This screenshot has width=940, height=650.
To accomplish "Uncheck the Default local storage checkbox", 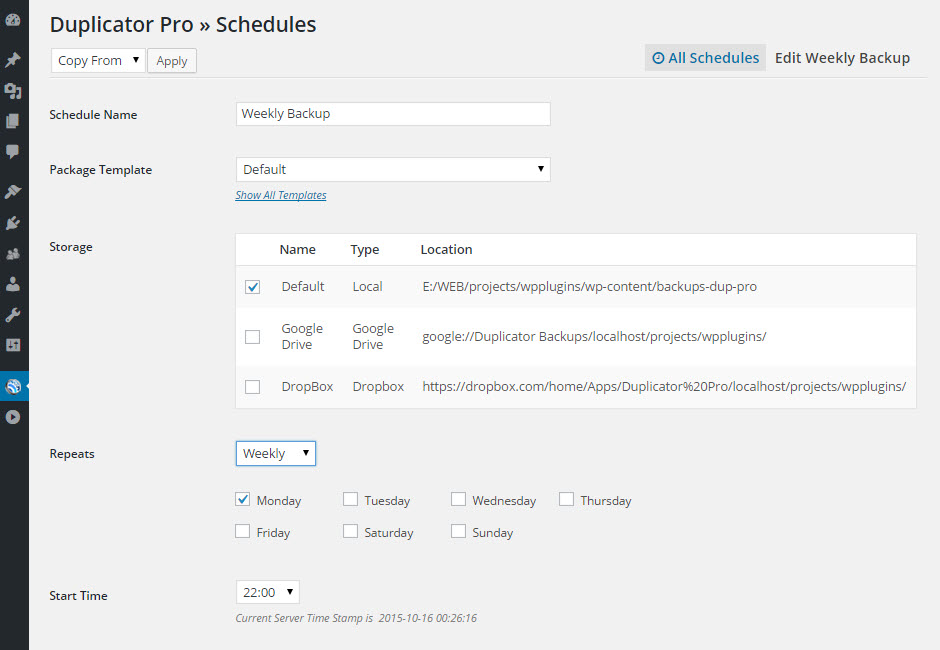I will pyautogui.click(x=252, y=287).
